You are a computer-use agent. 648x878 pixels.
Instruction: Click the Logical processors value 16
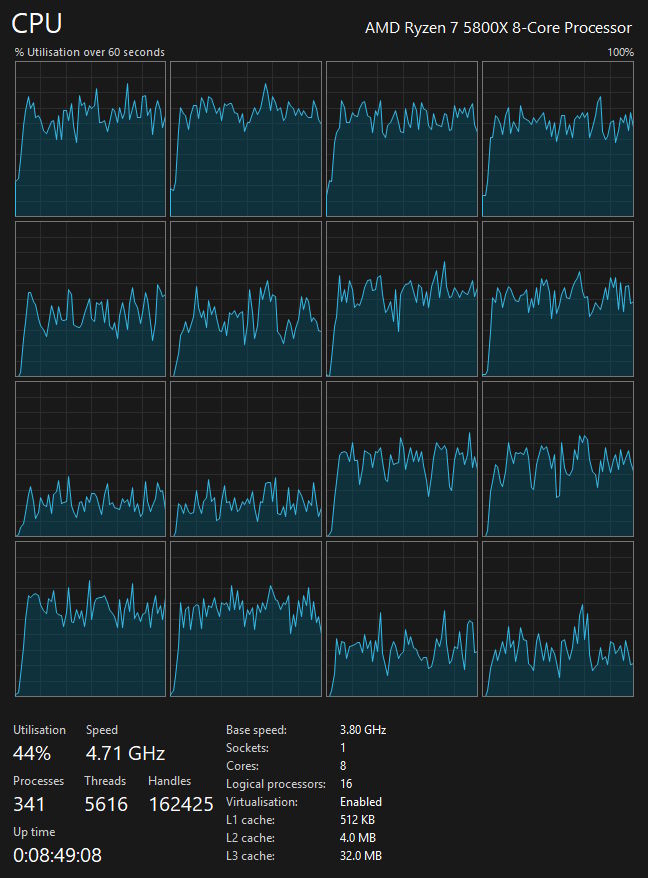[x=346, y=783]
